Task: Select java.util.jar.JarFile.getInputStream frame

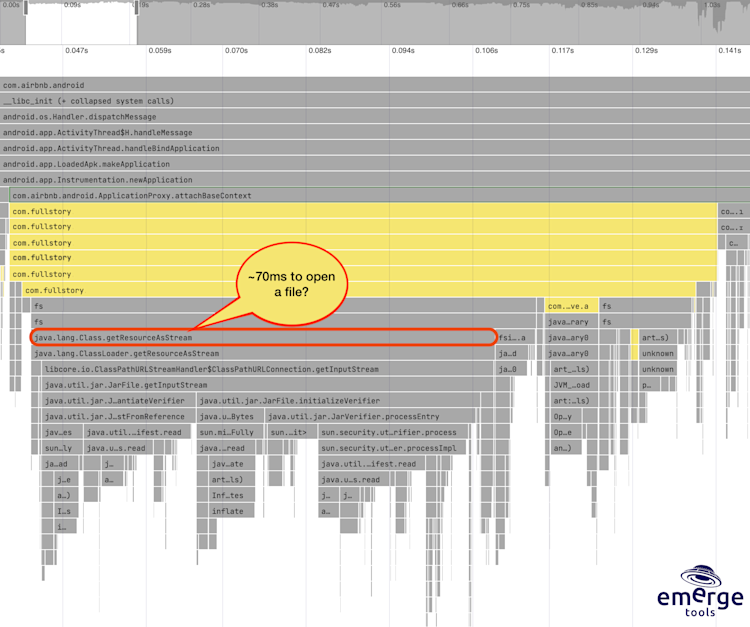Action: [267, 385]
